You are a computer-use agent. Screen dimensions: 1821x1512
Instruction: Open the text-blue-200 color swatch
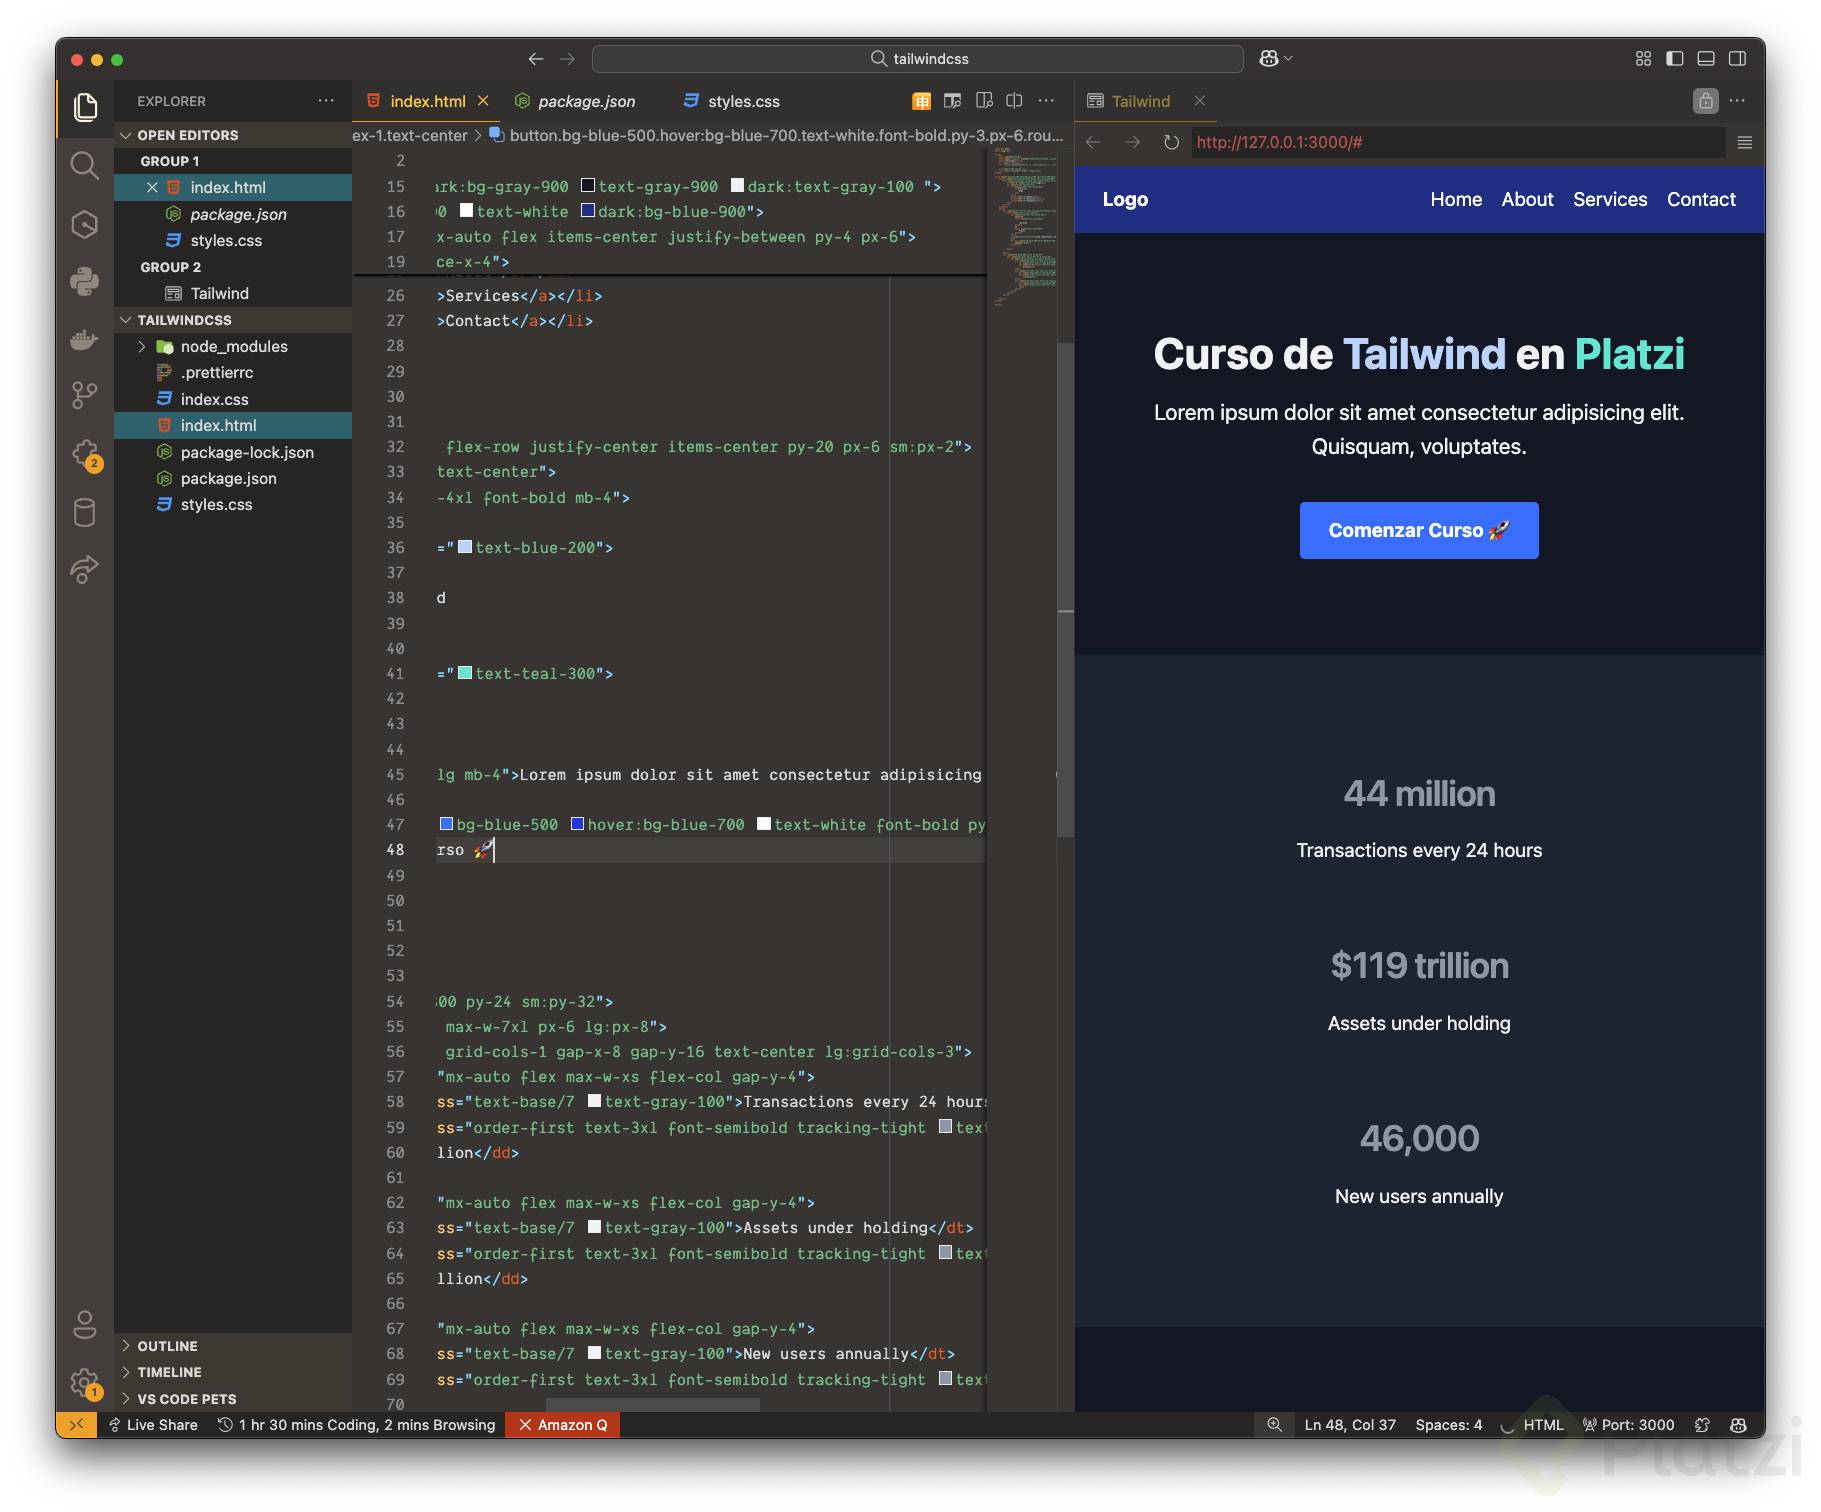click(465, 547)
